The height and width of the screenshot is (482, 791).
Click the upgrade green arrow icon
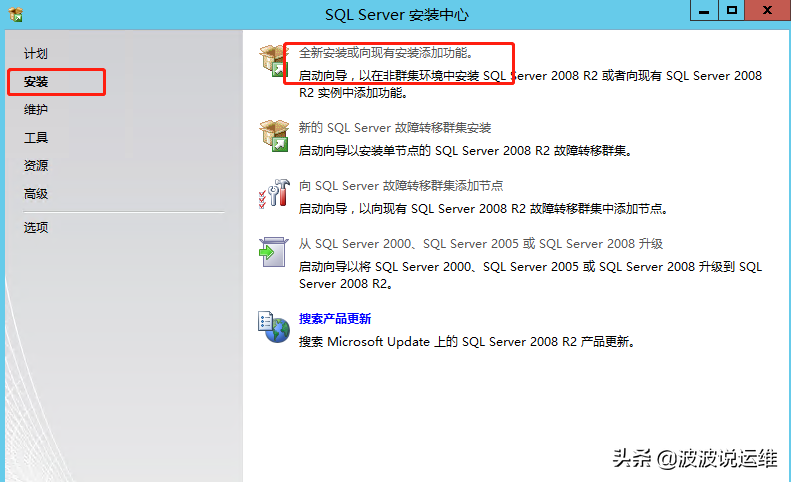tap(273, 252)
